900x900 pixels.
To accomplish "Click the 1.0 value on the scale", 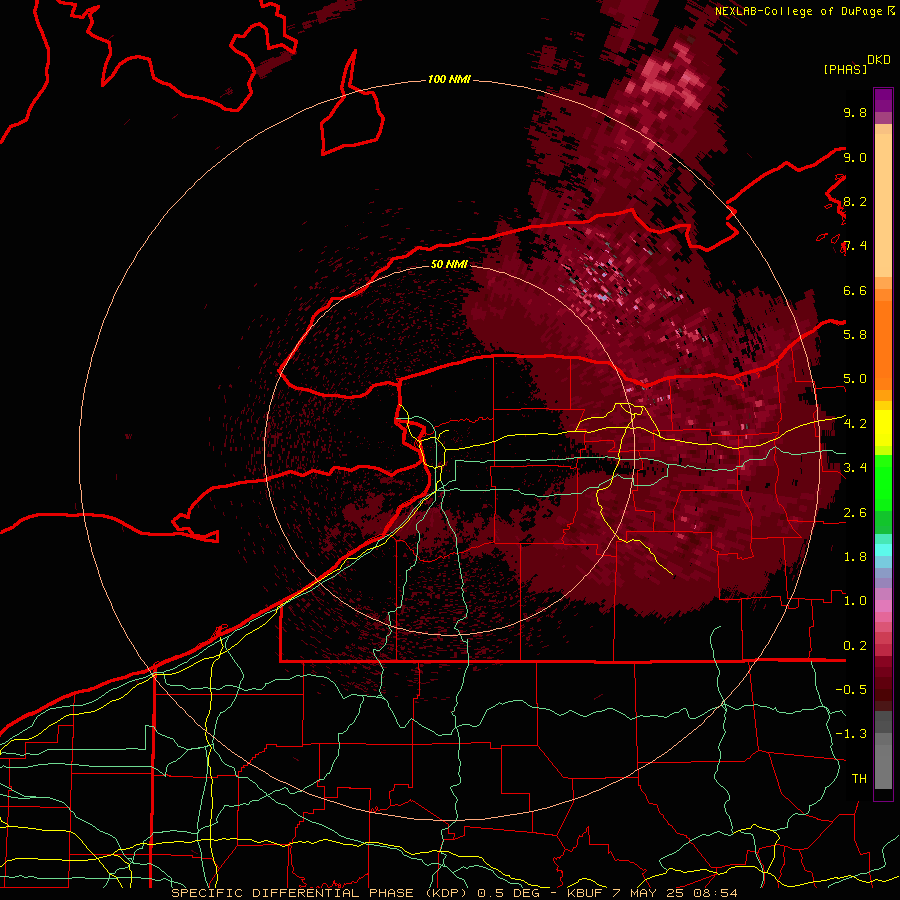I will tap(855, 601).
